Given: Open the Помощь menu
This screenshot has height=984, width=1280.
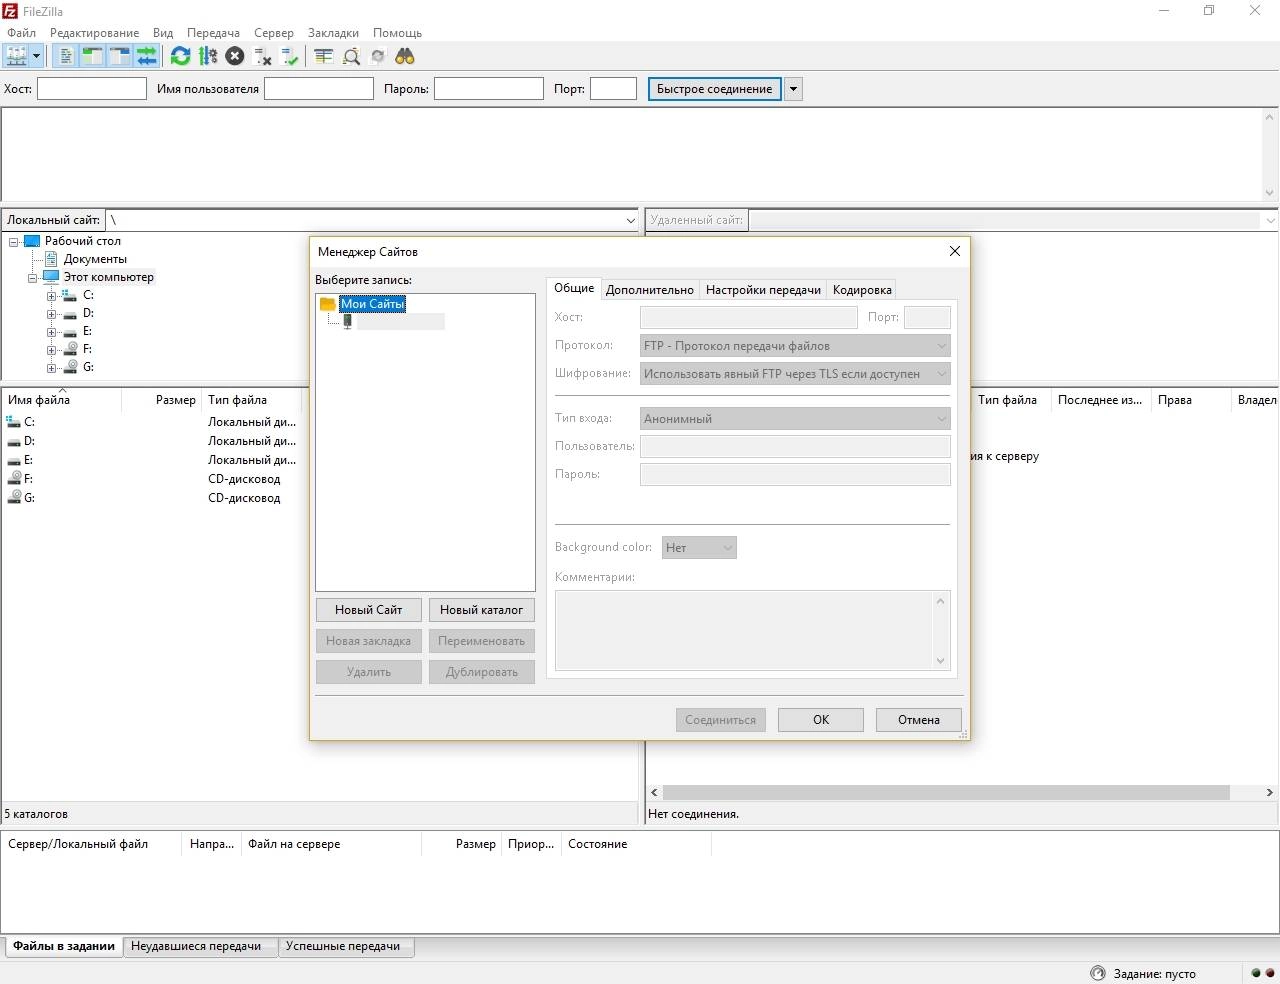Looking at the screenshot, I should point(397,33).
